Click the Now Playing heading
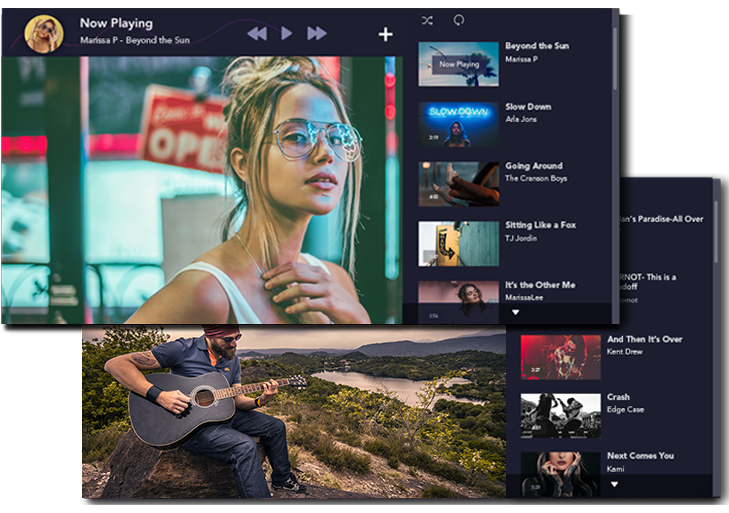This screenshot has width=729, height=513. [x=116, y=23]
